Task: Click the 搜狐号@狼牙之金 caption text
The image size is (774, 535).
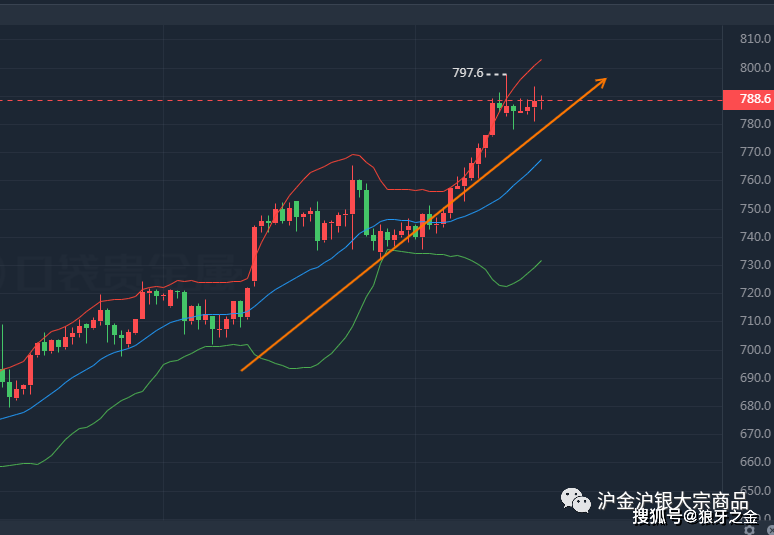Action: click(695, 517)
